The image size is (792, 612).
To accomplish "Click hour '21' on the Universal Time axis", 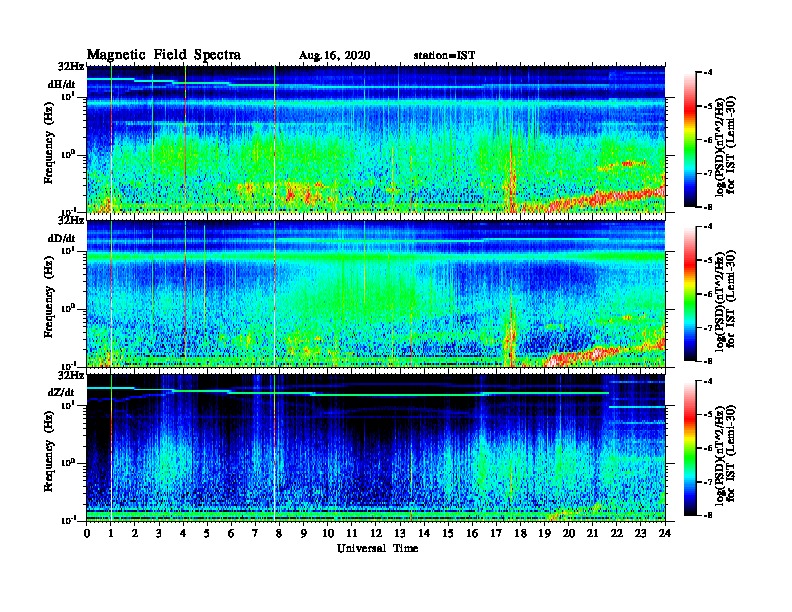I will coord(593,533).
